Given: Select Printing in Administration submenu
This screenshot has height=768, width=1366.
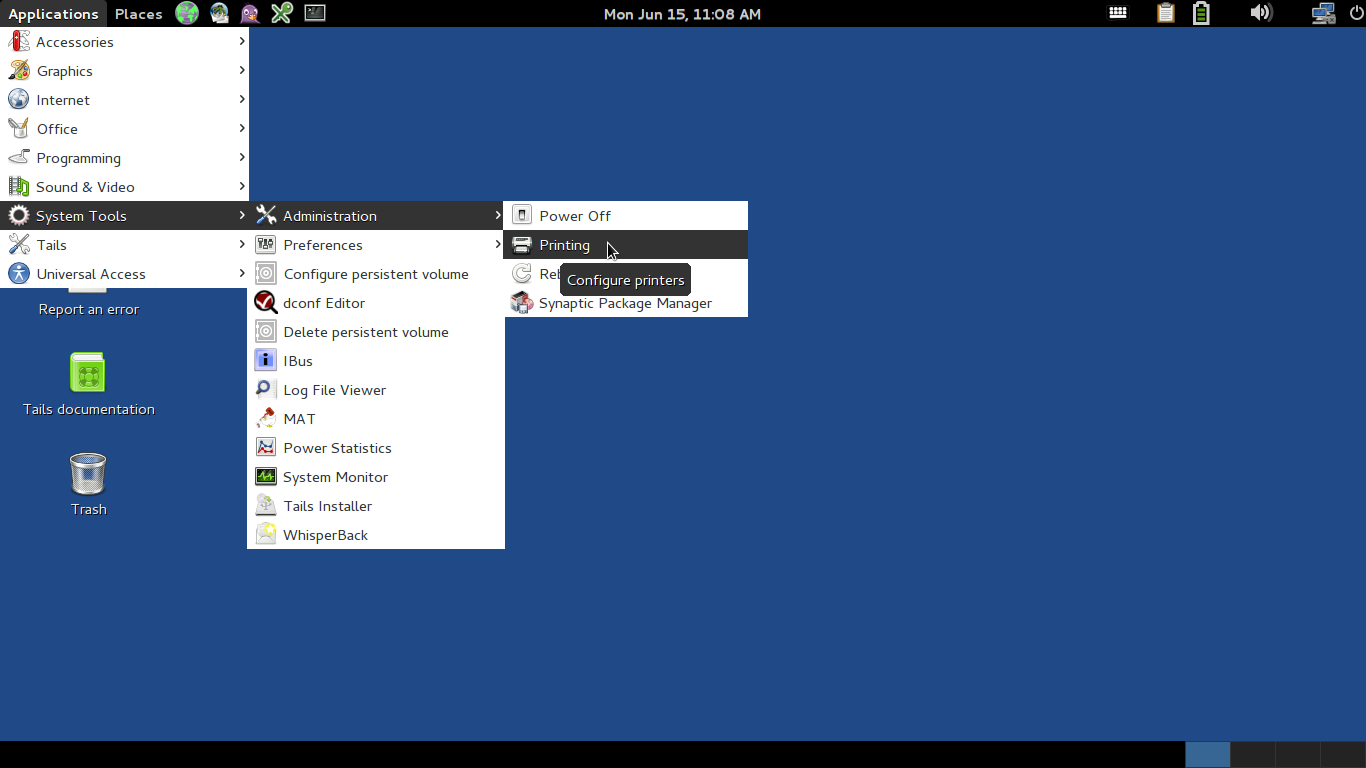Looking at the screenshot, I should click(626, 245).
